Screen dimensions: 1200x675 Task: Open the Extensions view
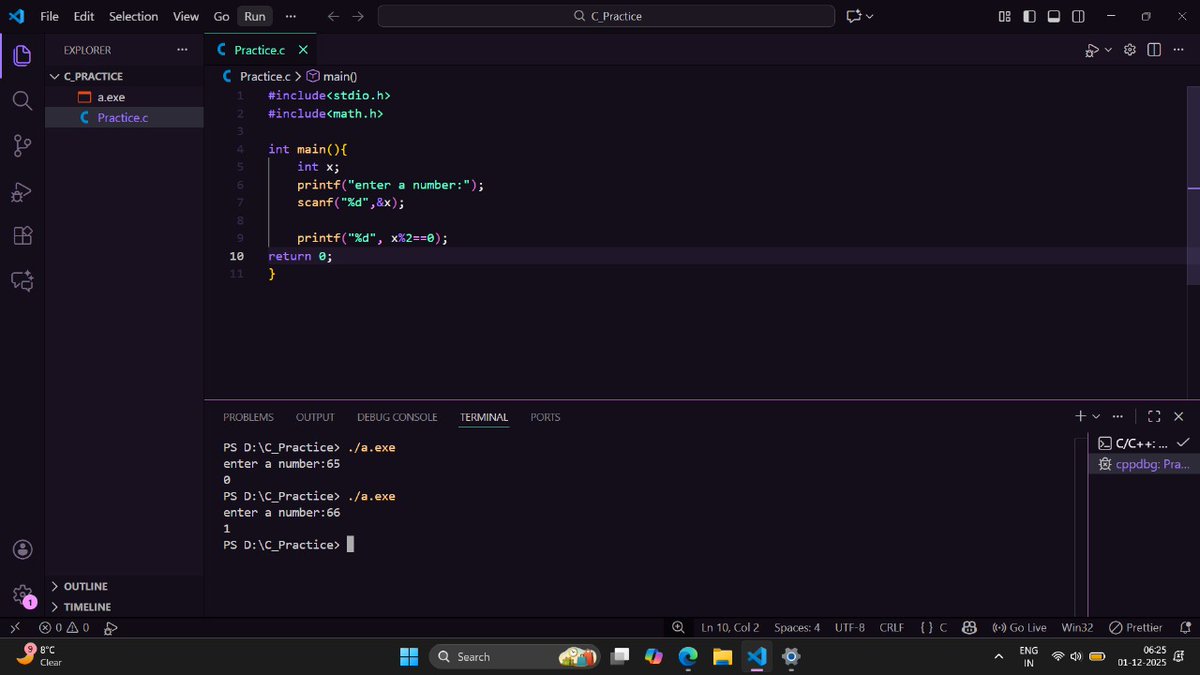click(22, 236)
